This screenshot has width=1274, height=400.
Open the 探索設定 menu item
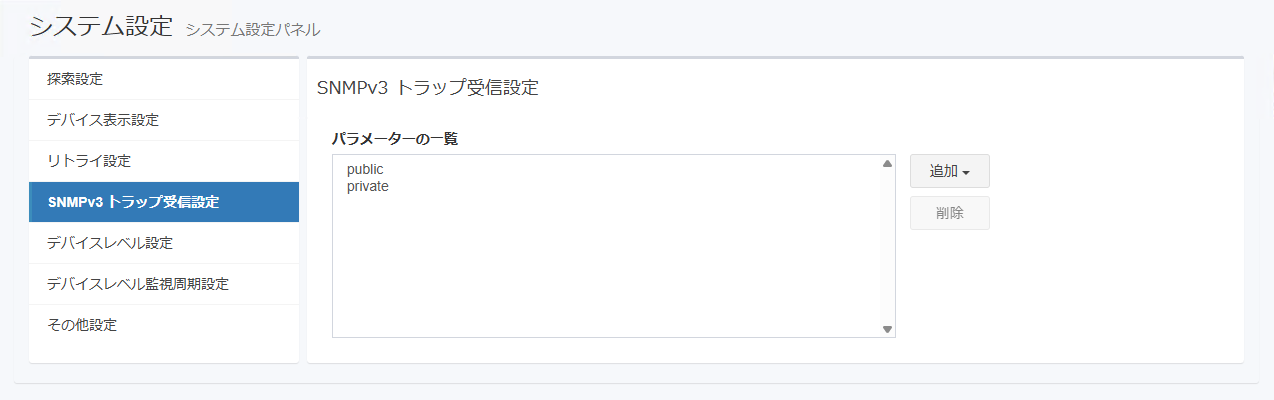pyautogui.click(x=164, y=79)
